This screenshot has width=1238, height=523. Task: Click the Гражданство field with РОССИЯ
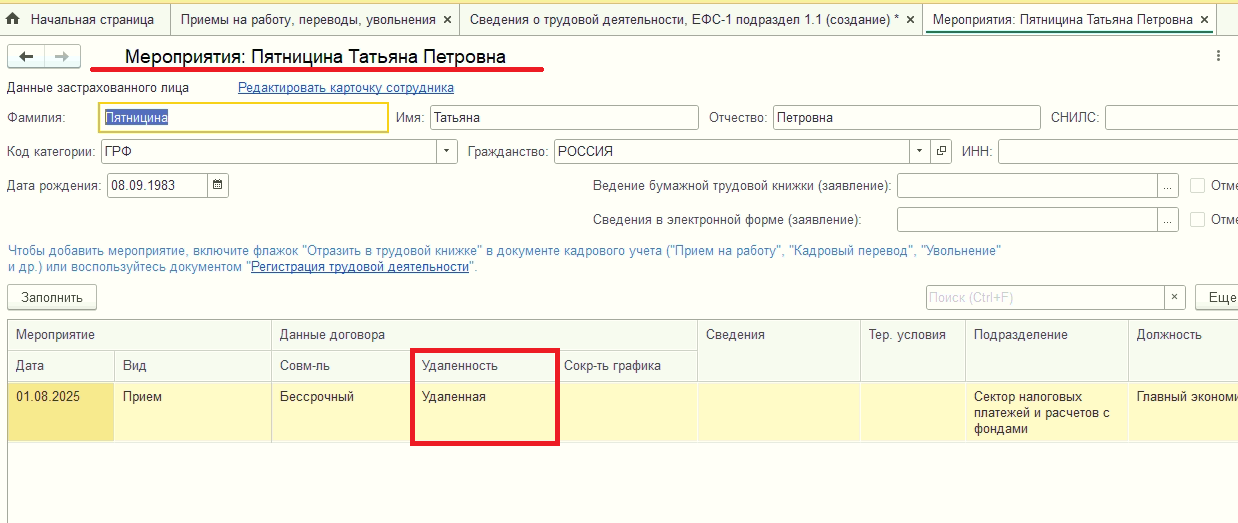pos(732,151)
